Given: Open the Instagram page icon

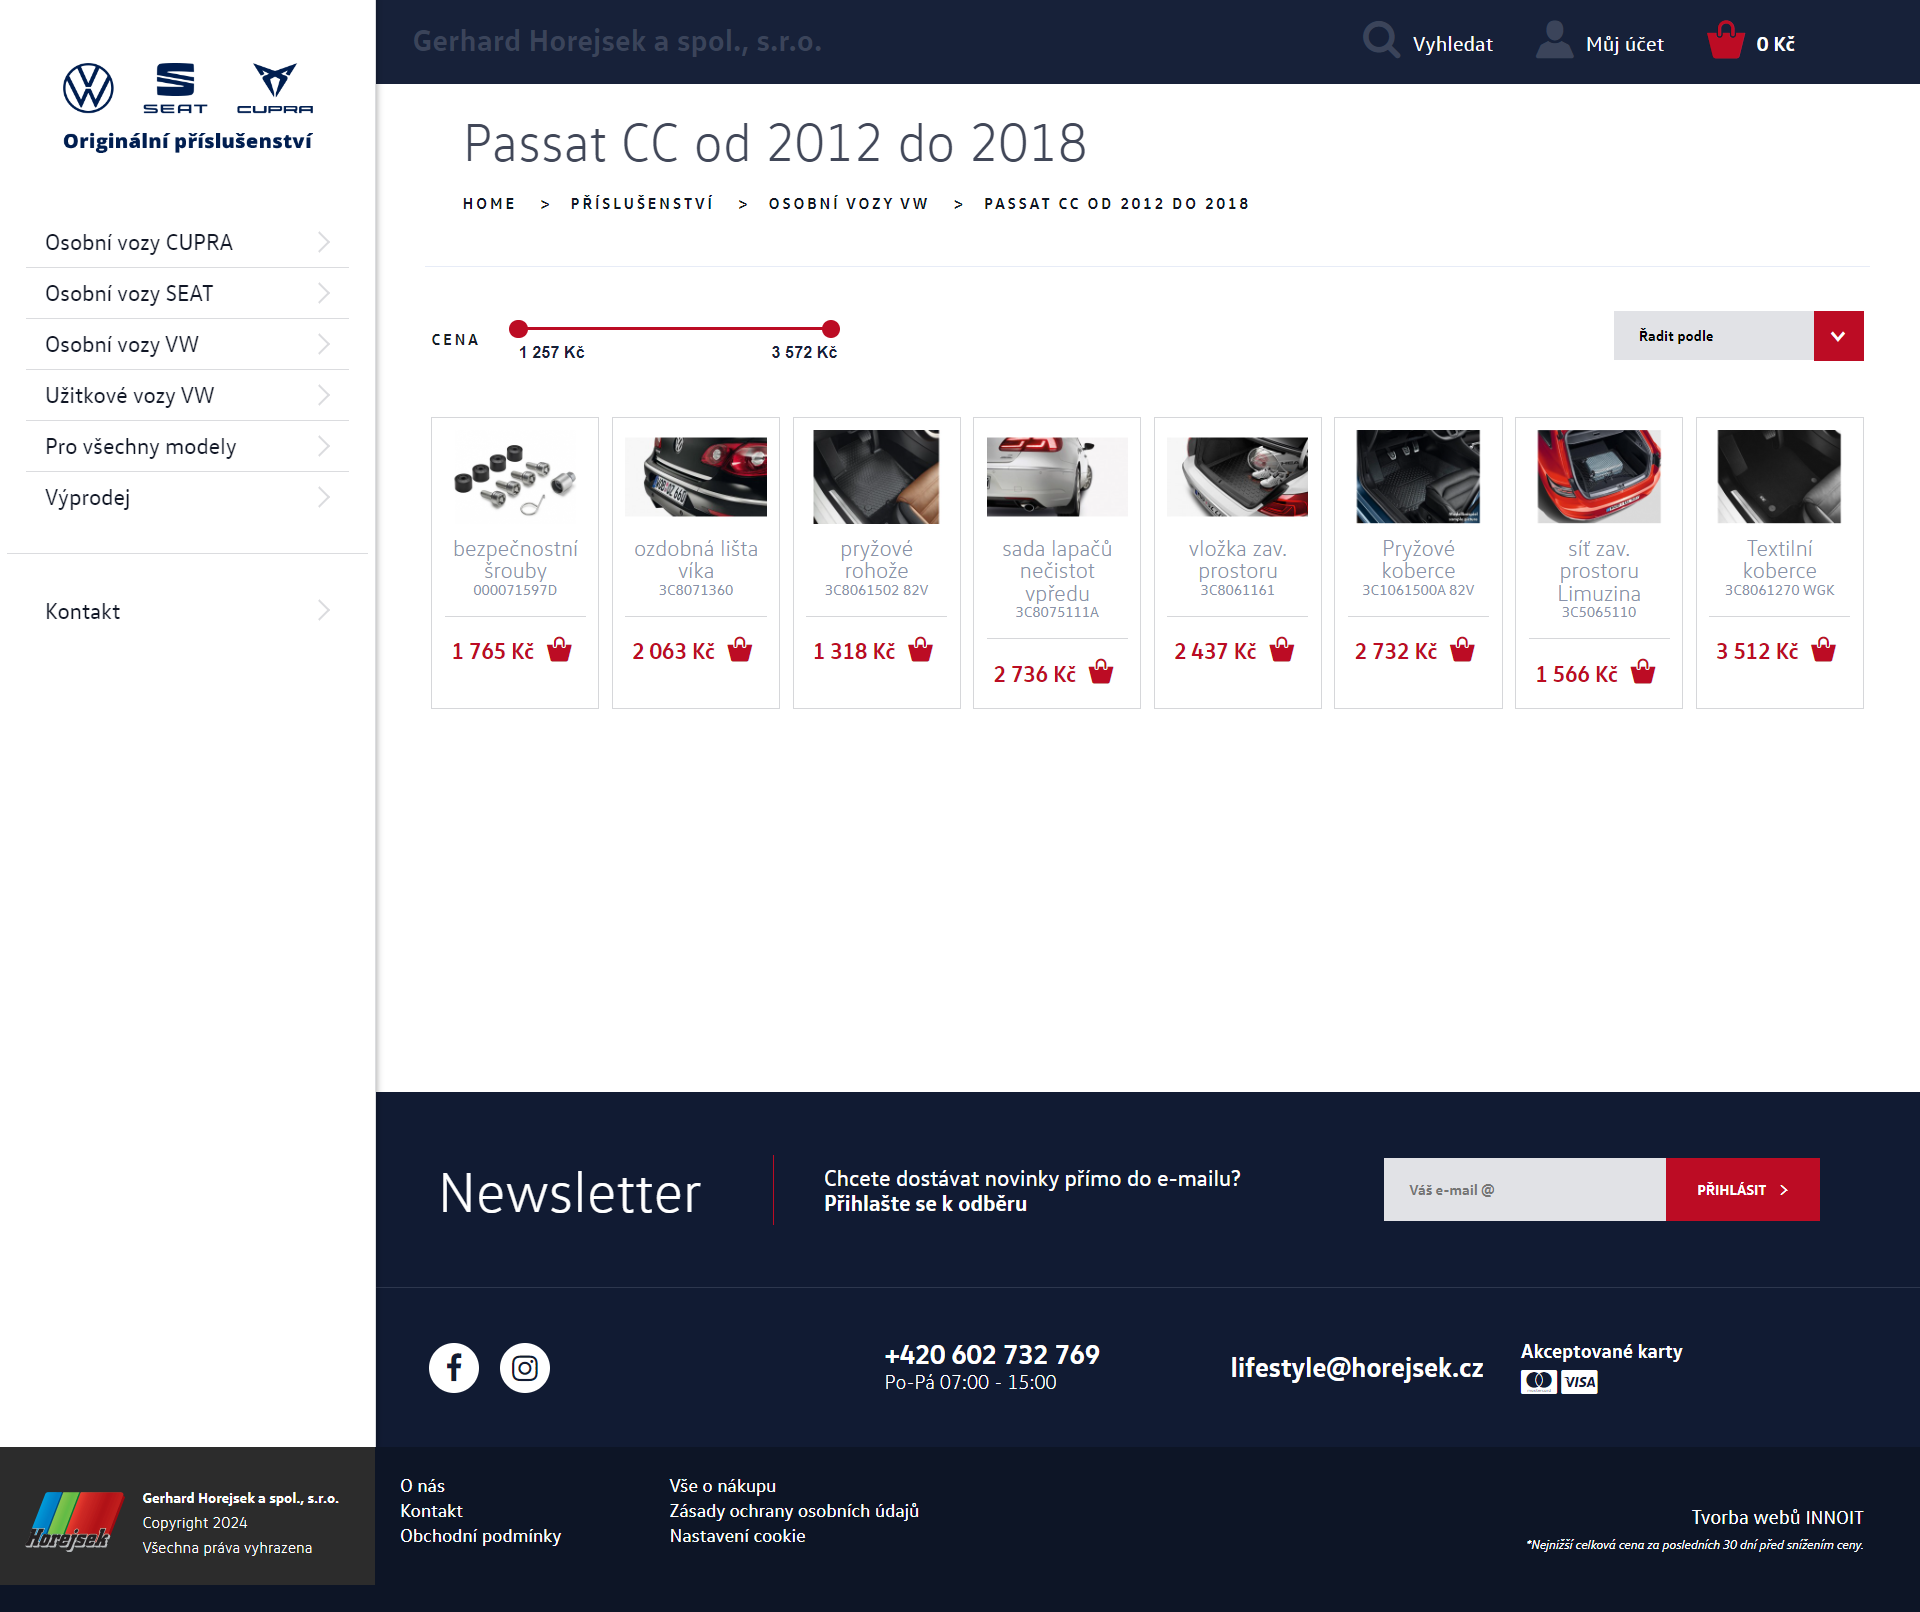Looking at the screenshot, I should pyautogui.click(x=525, y=1367).
